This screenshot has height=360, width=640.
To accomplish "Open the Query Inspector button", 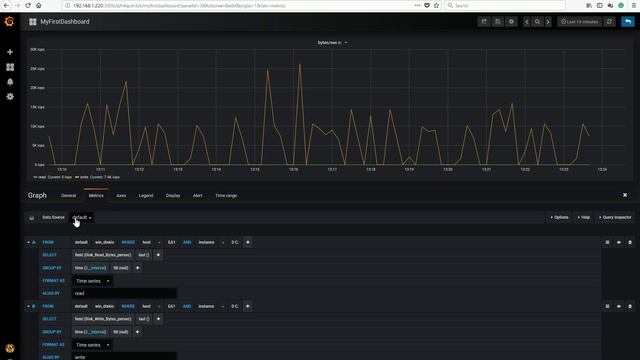I will (615, 218).
